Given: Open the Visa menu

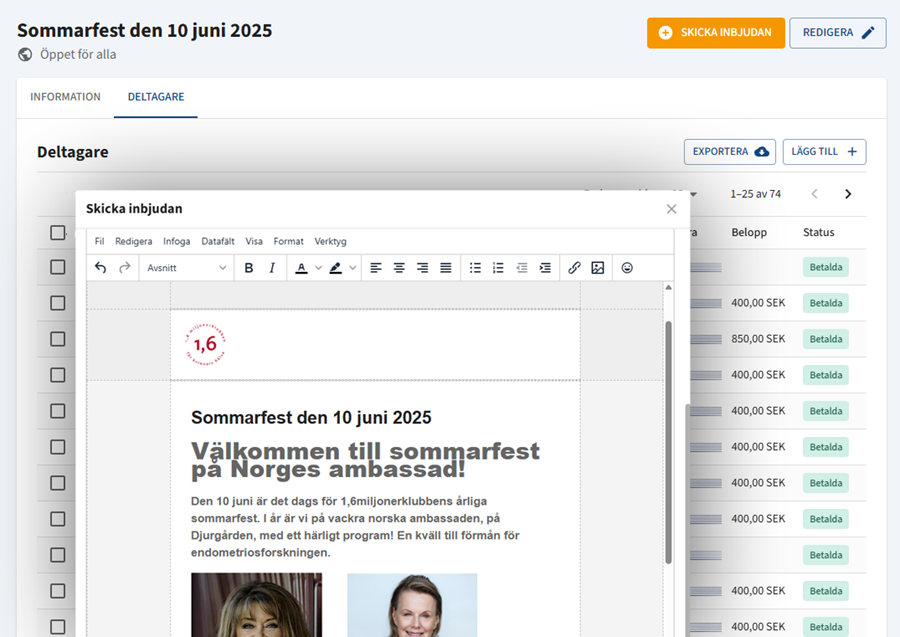Looking at the screenshot, I should point(254,242).
